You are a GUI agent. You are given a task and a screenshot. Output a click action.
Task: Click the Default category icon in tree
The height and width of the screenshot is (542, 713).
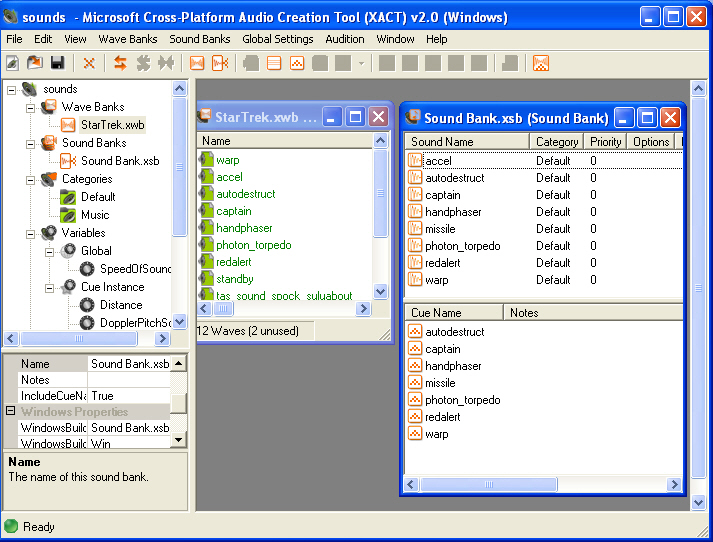68,197
